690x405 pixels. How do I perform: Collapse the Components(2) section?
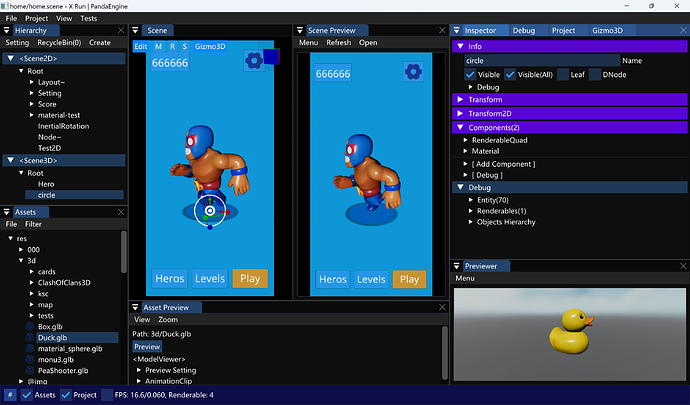click(460, 128)
